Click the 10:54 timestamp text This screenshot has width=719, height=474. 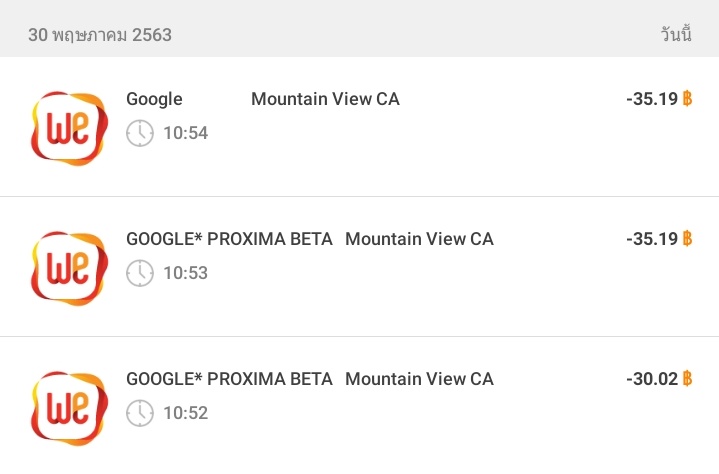186,133
